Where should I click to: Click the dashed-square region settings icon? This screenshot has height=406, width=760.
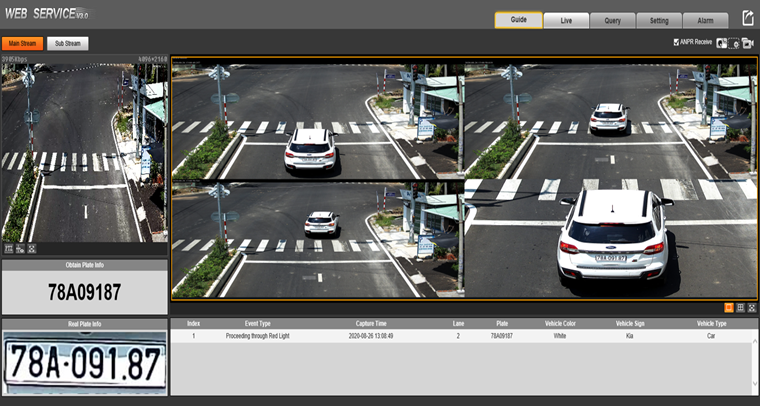735,43
